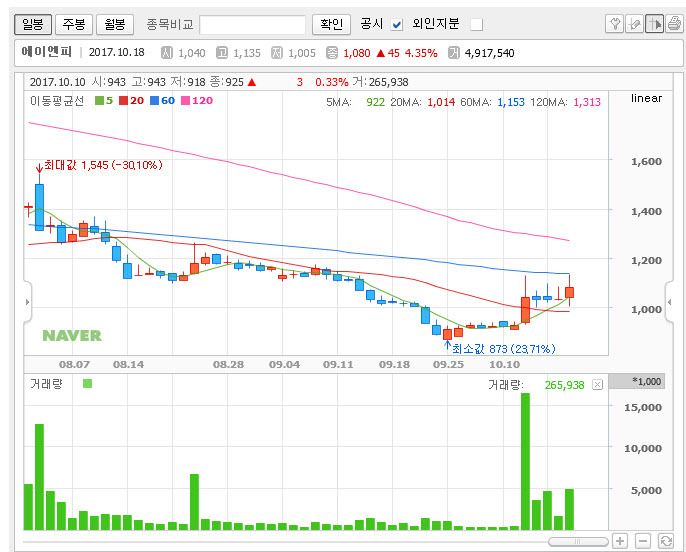The width and height of the screenshot is (686, 552).
Task: Zoom out with the minus icon
Action: [643, 541]
